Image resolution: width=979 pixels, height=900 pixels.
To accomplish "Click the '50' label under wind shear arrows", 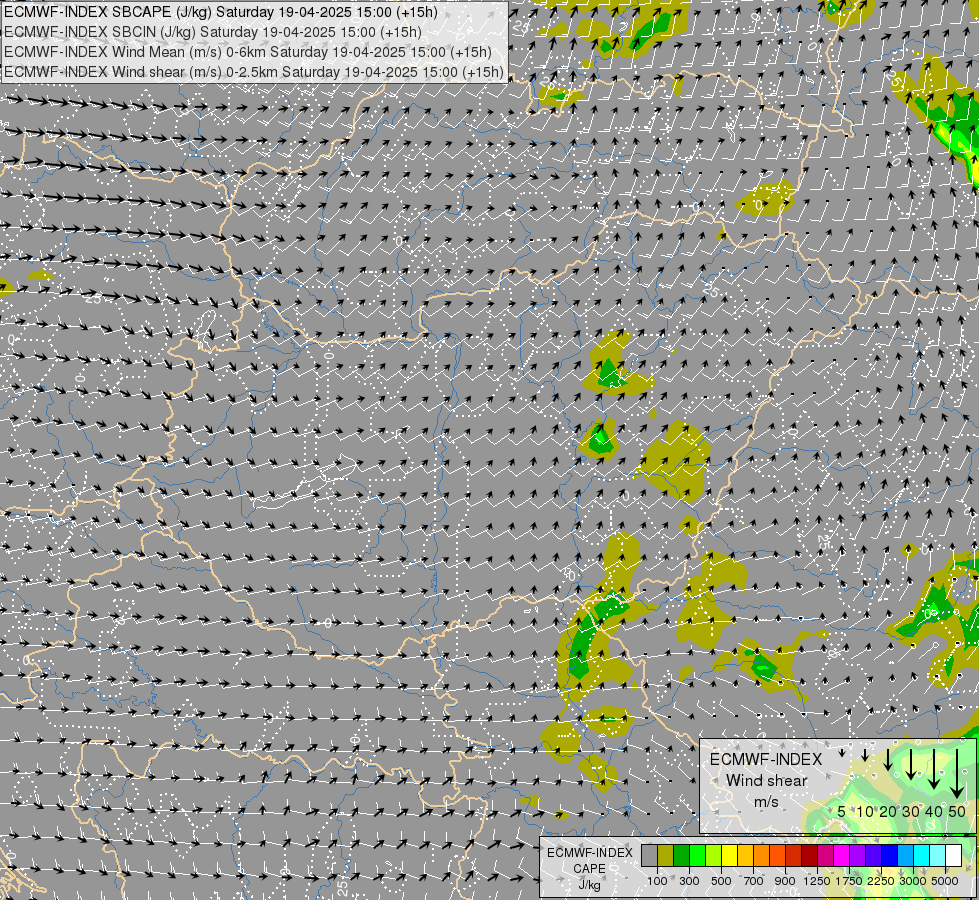I will [957, 811].
